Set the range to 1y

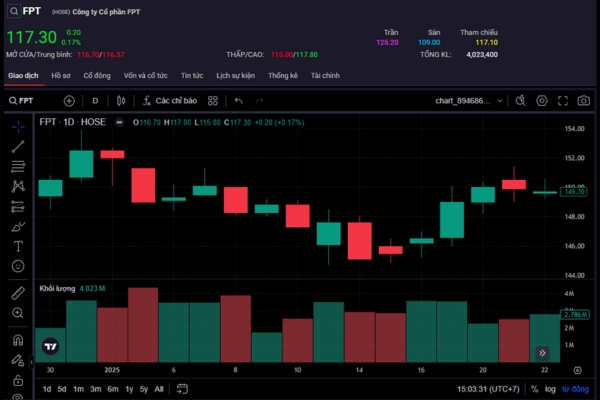click(129, 389)
